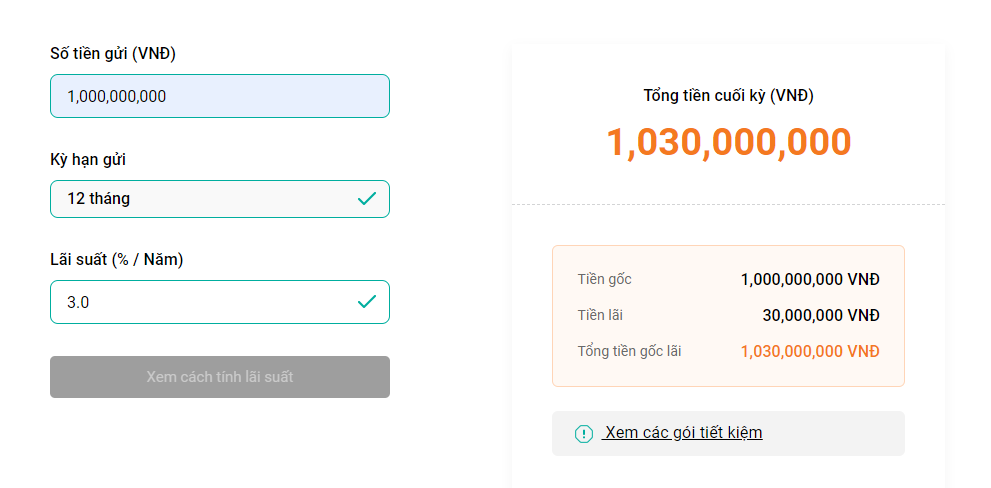Click the Kỳ hạn gửi label

(88, 160)
